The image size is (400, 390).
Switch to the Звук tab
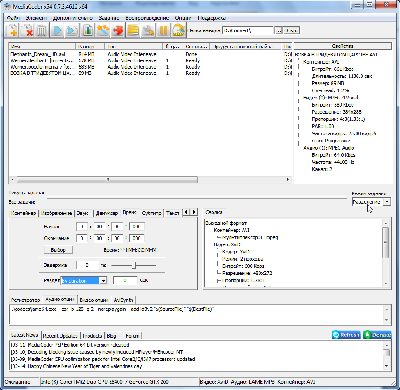coord(83,213)
